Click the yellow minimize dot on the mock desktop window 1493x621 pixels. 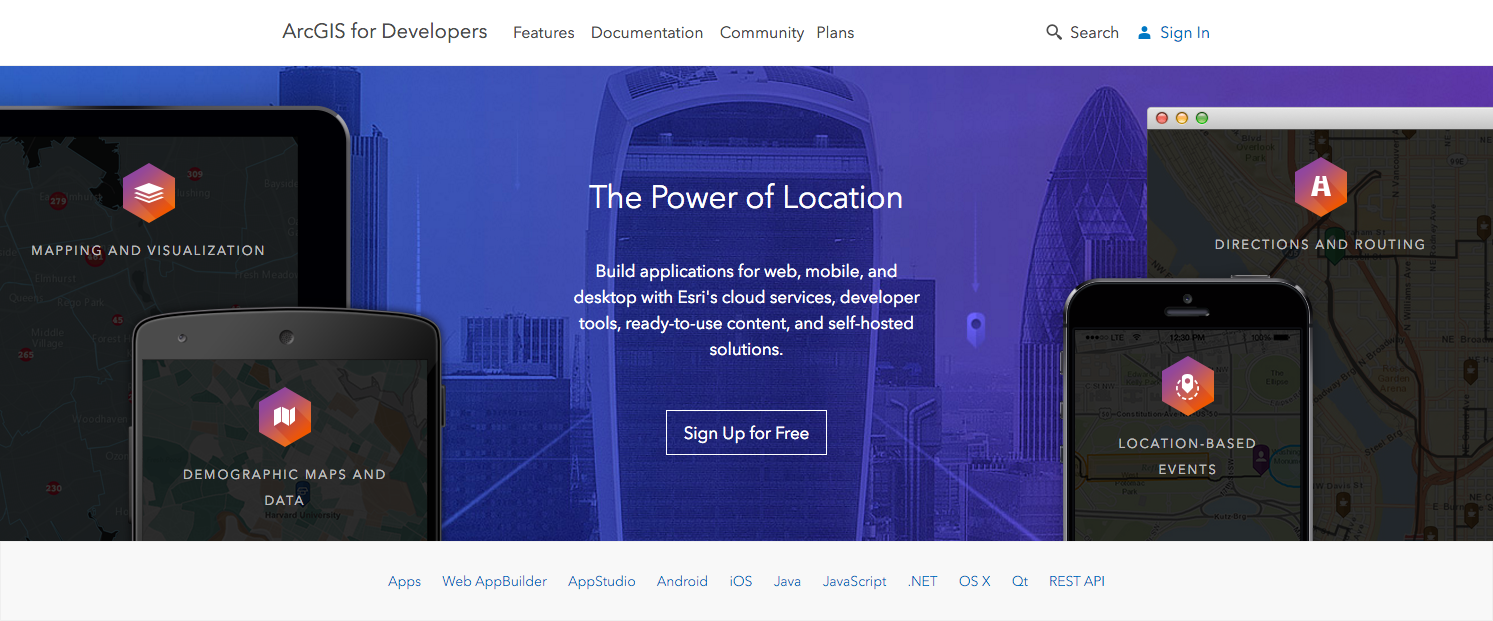point(1182,118)
